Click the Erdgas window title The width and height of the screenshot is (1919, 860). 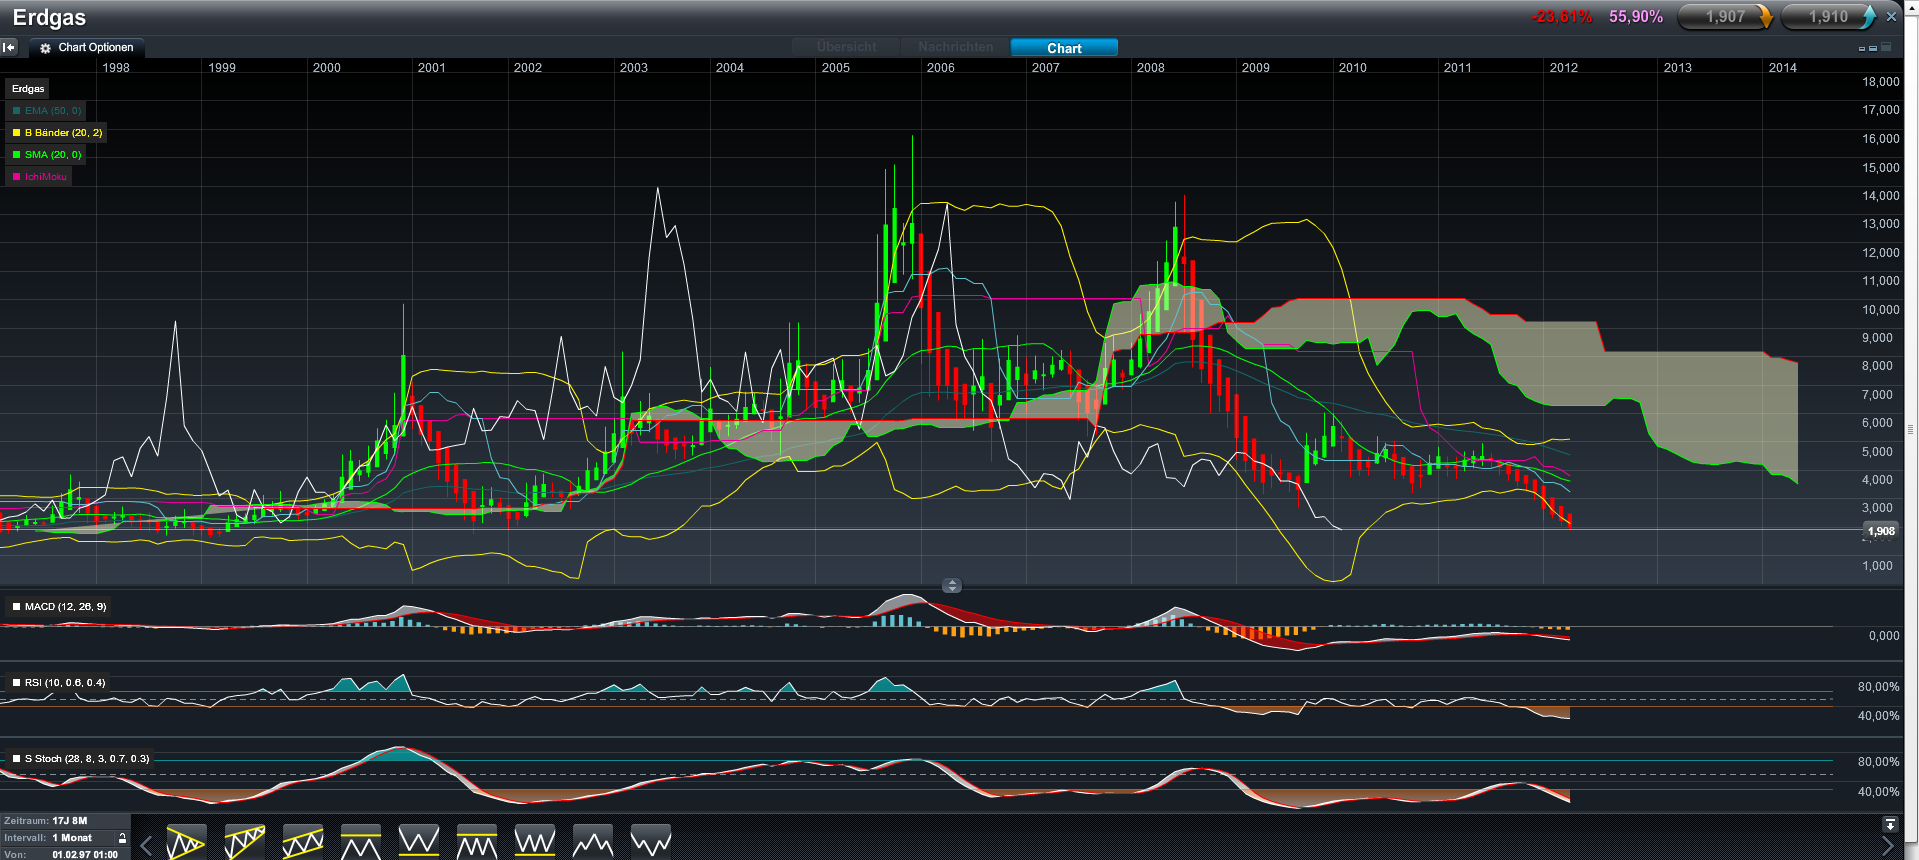pos(49,17)
